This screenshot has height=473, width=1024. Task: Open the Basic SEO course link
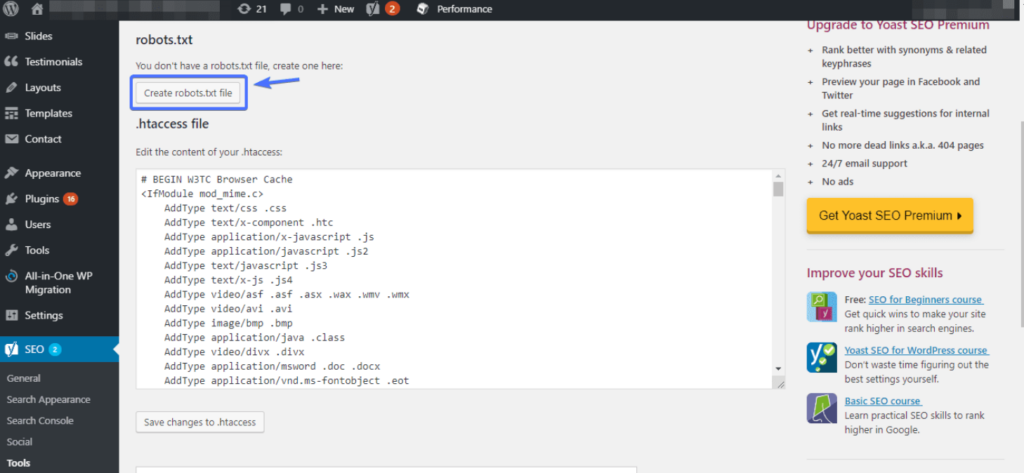[x=882, y=401]
